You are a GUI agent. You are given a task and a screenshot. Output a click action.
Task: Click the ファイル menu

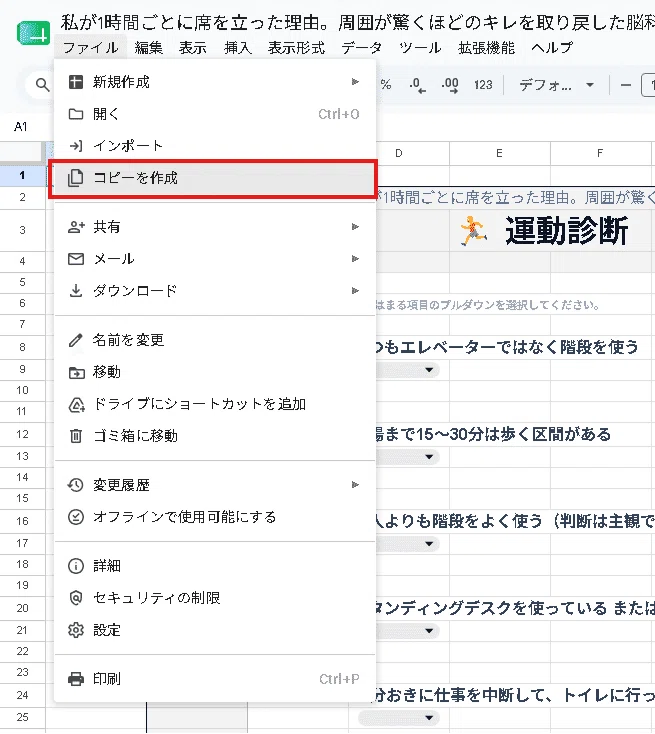(x=90, y=47)
